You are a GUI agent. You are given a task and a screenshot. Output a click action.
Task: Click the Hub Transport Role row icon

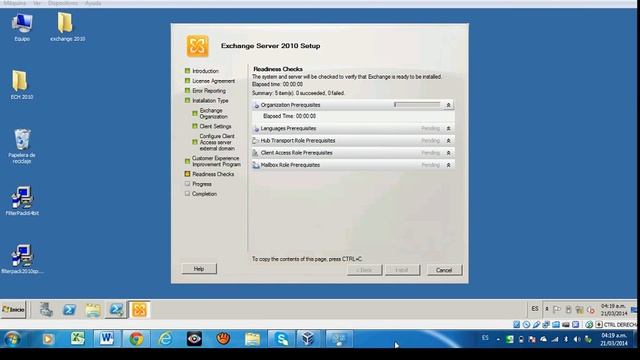(x=256, y=141)
